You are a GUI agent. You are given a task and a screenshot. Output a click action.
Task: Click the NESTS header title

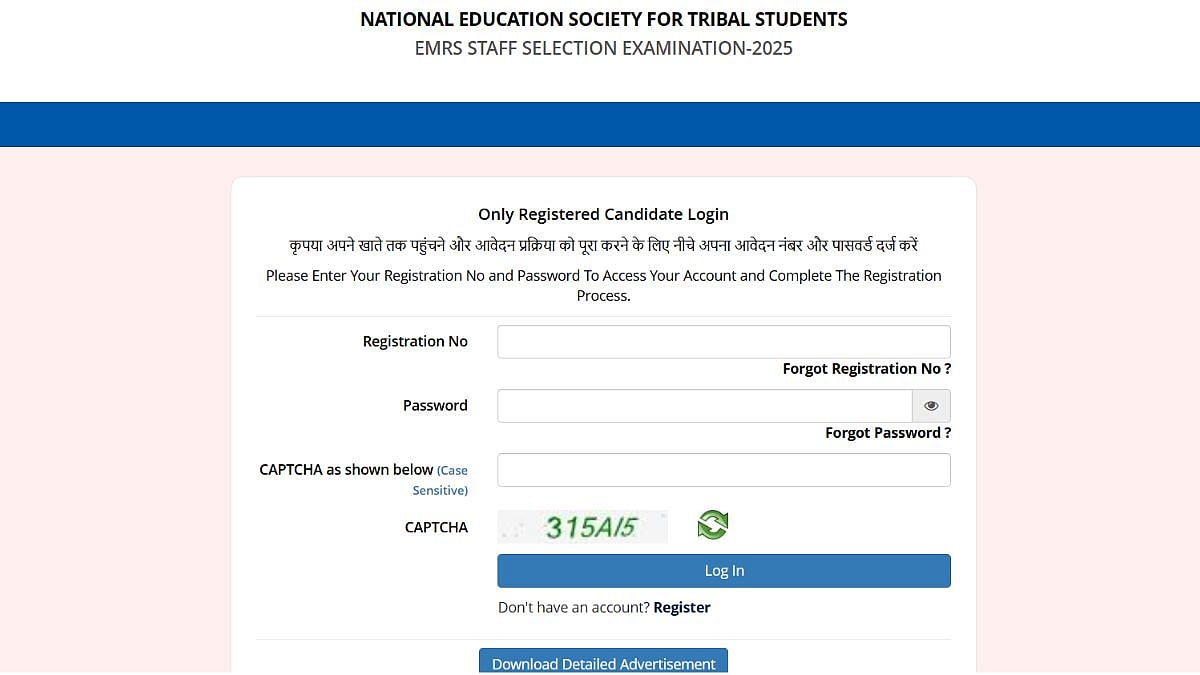pos(602,18)
